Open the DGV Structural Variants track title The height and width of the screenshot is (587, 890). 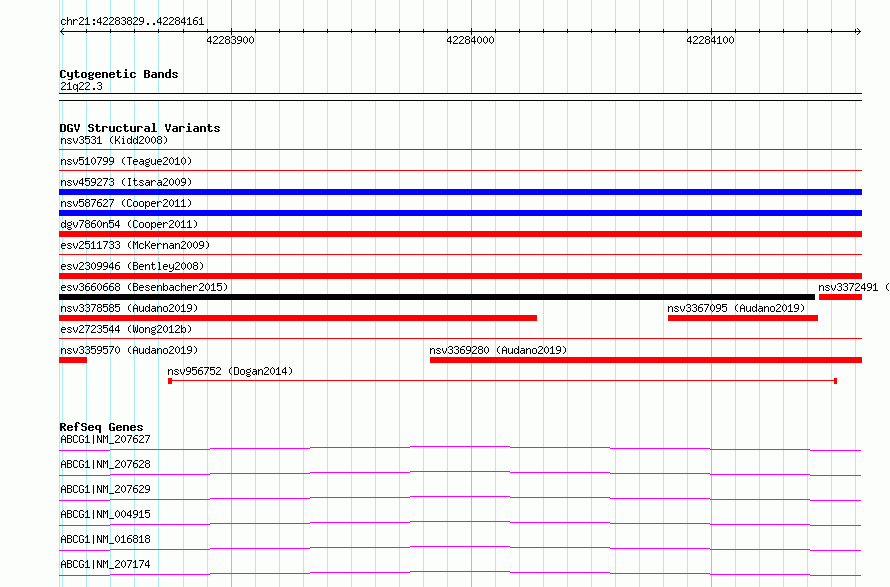(x=140, y=128)
